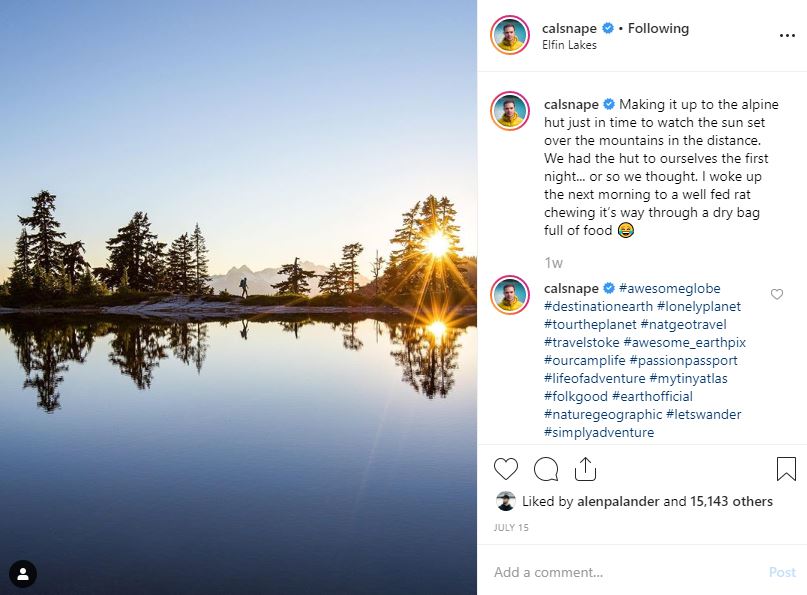Toggle Following status for calsnape
807x595 pixels.
657,28
